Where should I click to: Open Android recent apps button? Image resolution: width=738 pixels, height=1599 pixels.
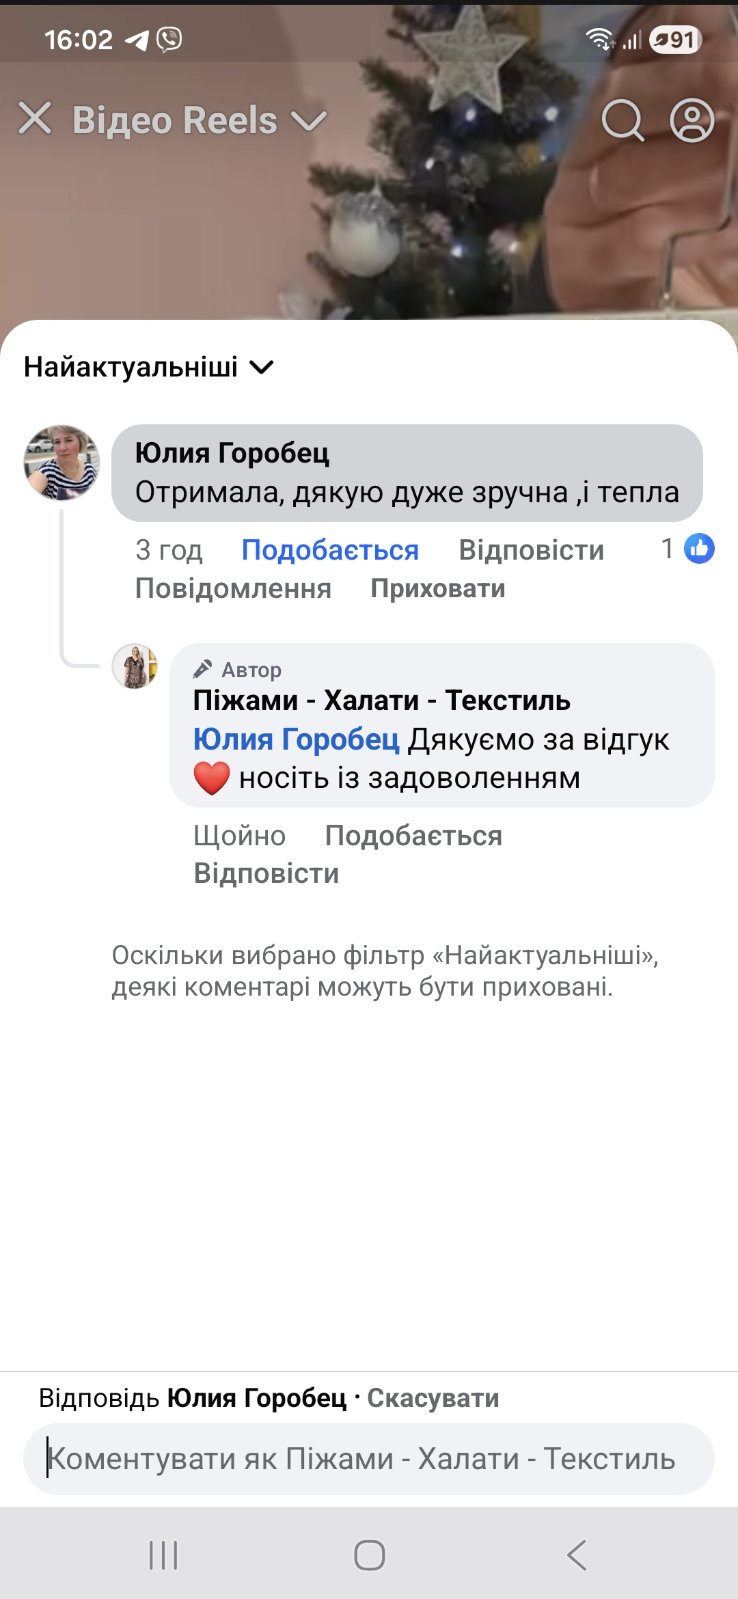click(163, 1555)
